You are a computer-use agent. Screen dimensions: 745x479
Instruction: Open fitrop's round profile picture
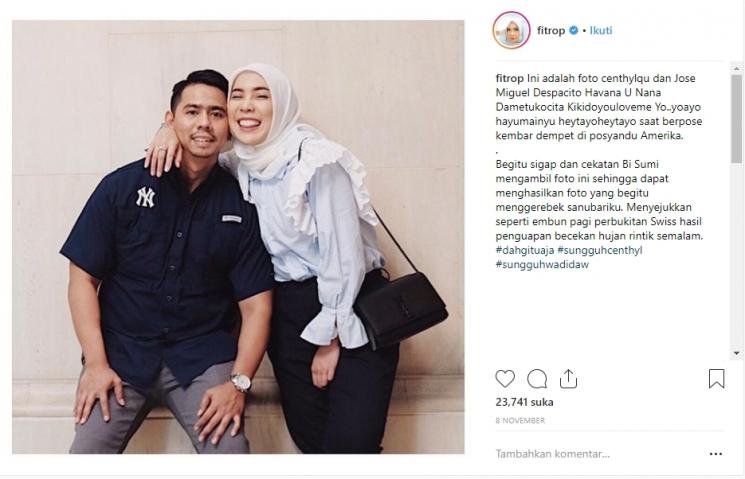(x=511, y=30)
